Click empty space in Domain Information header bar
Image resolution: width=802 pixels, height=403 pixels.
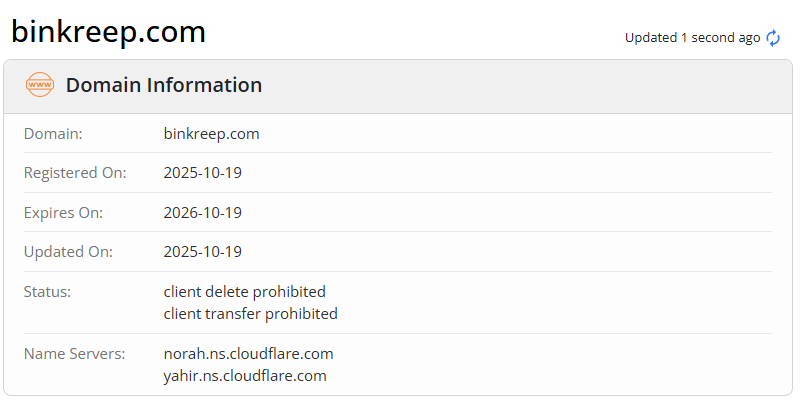point(520,86)
